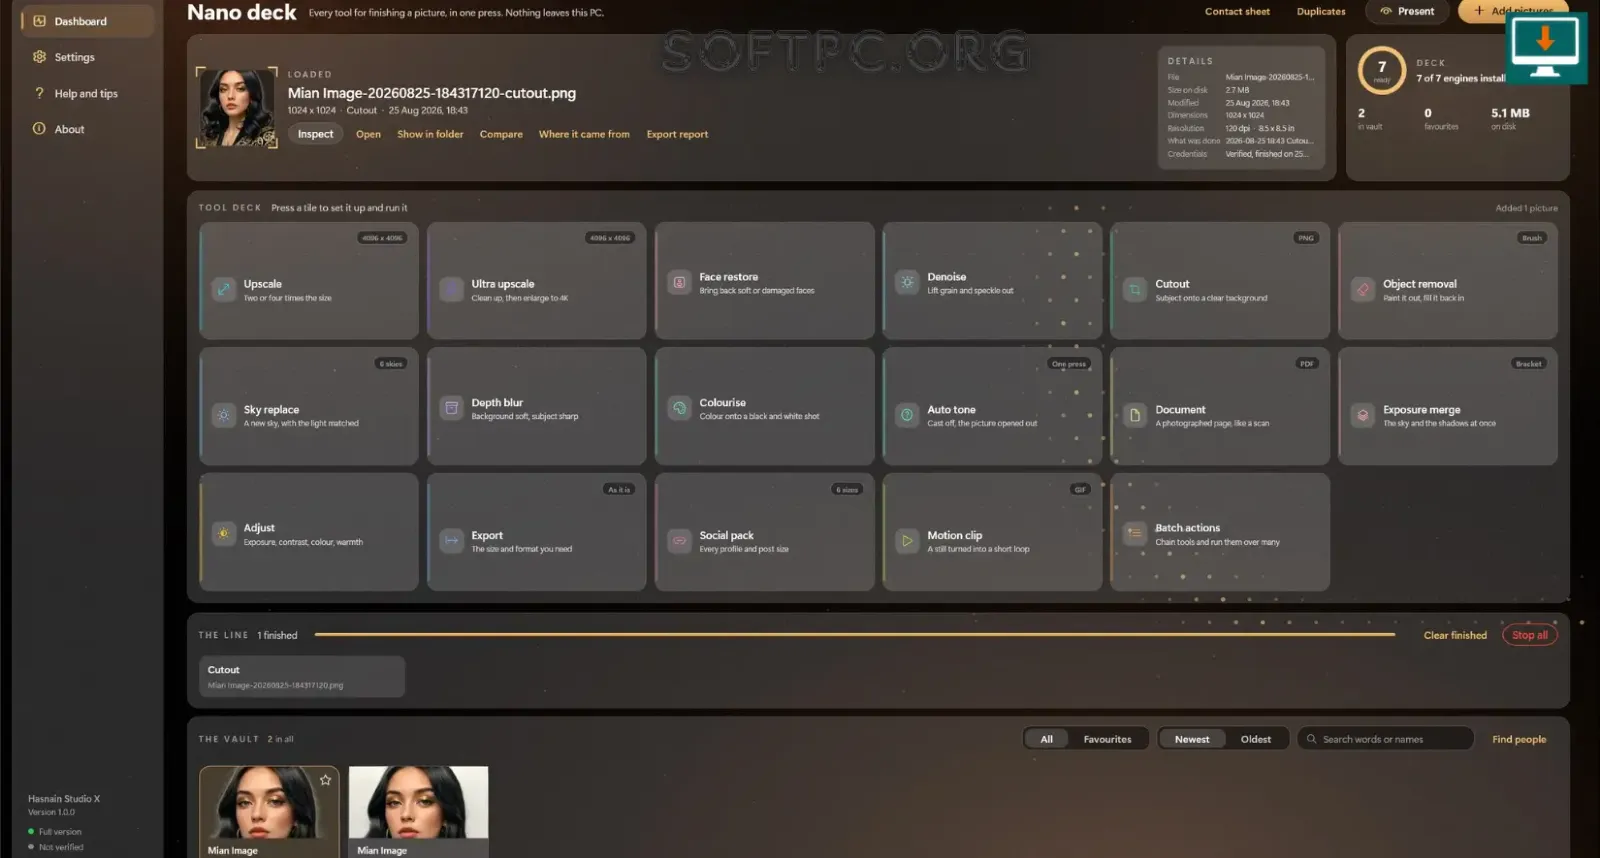Show All pictures in the vault
Screen dimensions: 1600x858
point(1046,739)
